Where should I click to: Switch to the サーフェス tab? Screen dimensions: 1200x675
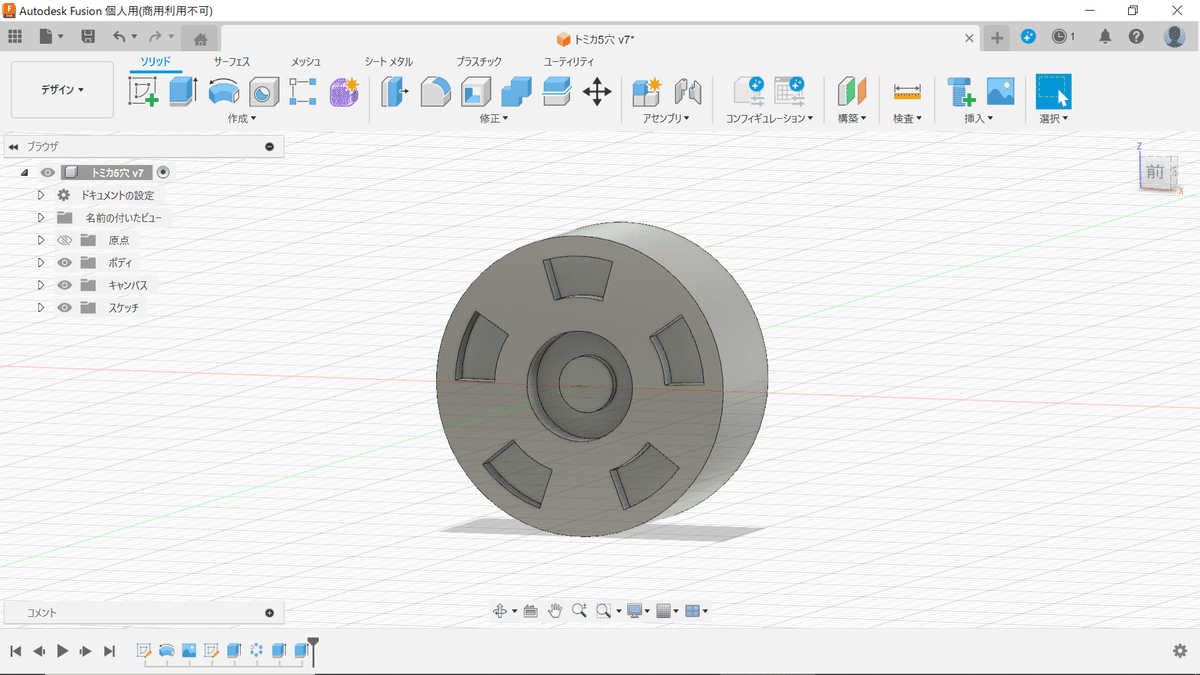pyautogui.click(x=231, y=62)
